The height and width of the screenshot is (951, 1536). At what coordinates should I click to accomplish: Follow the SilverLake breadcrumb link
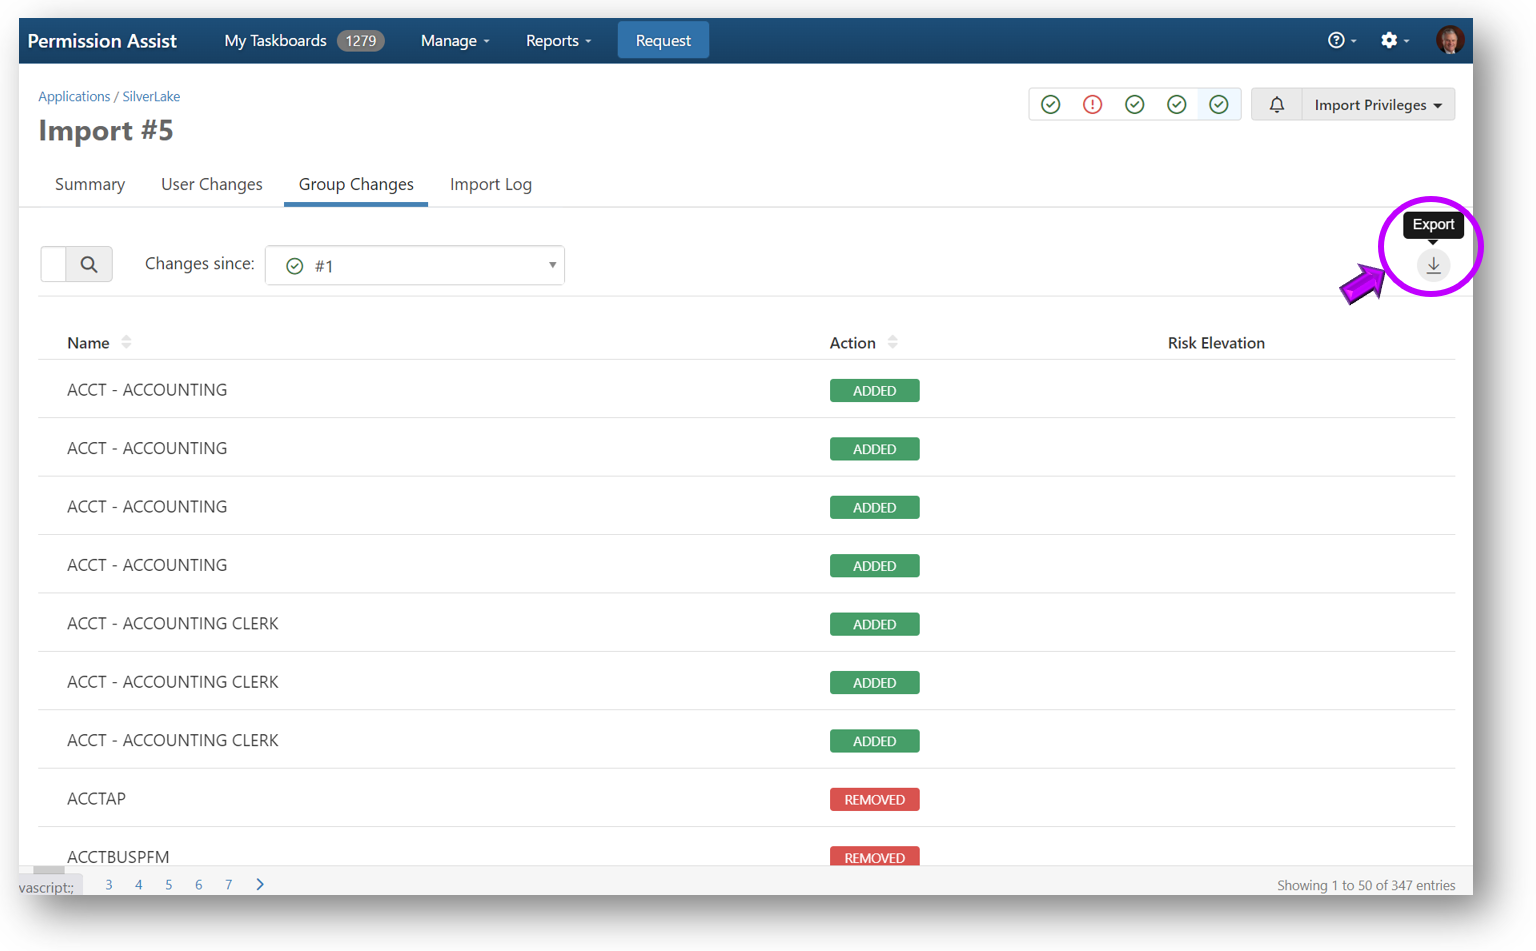click(x=151, y=97)
